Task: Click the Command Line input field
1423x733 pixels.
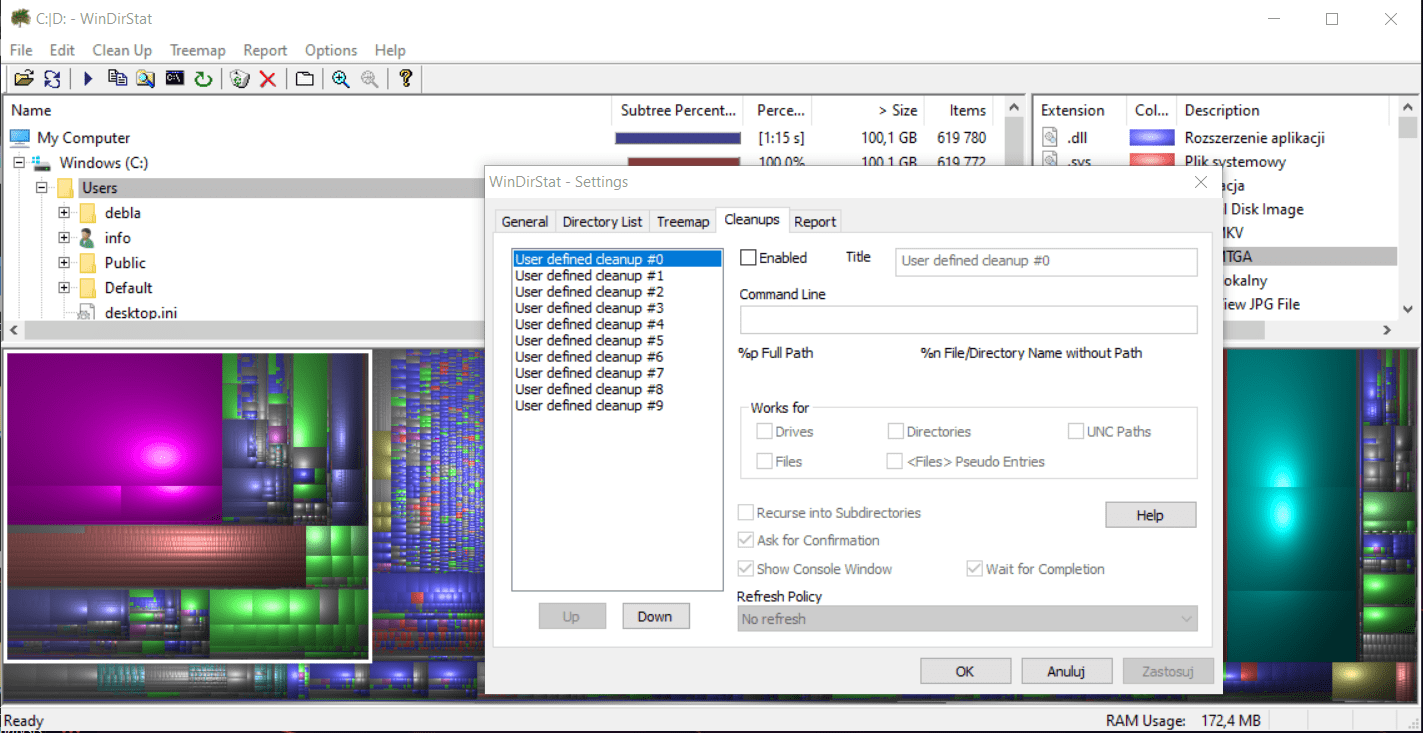Action: (x=968, y=320)
